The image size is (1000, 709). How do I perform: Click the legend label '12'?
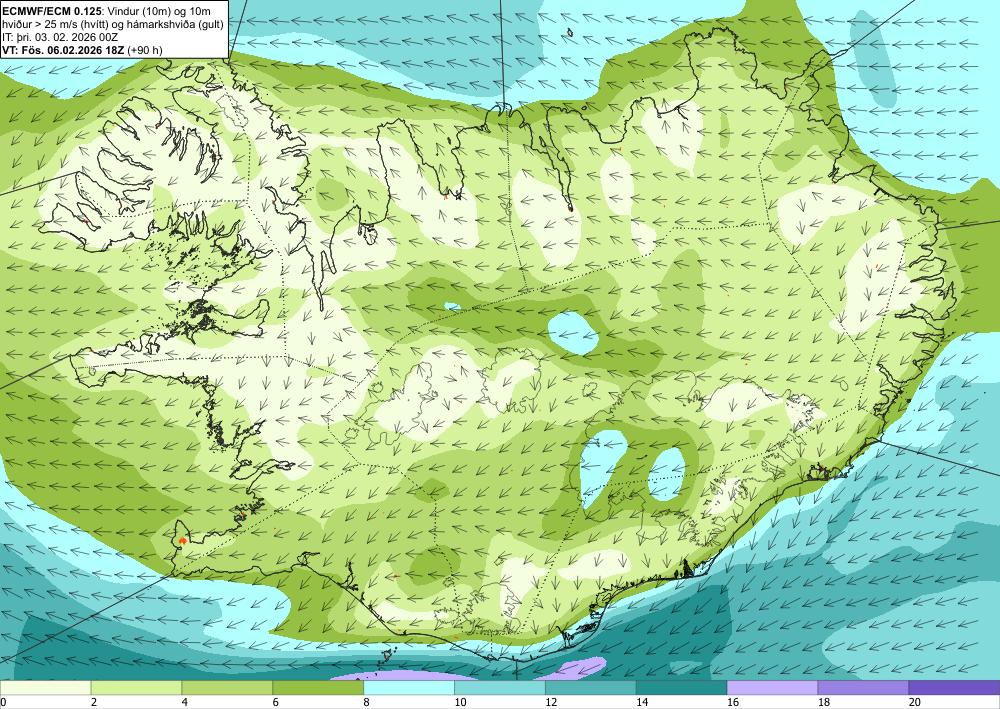[551, 703]
